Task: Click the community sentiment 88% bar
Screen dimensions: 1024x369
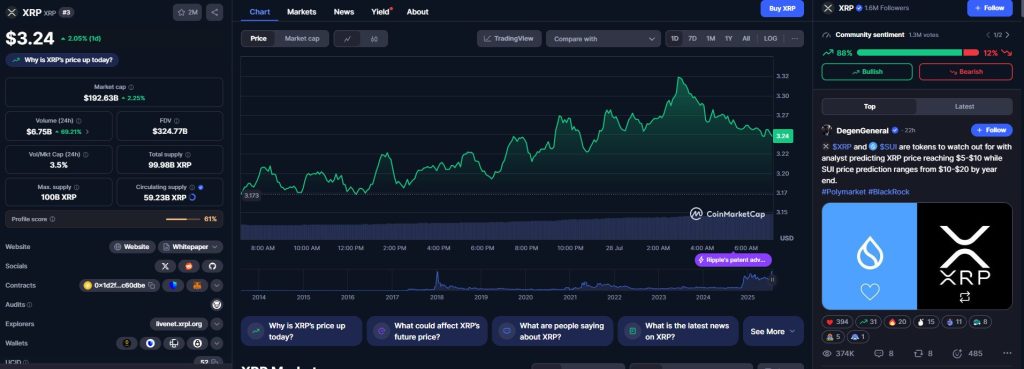Action: [x=909, y=53]
